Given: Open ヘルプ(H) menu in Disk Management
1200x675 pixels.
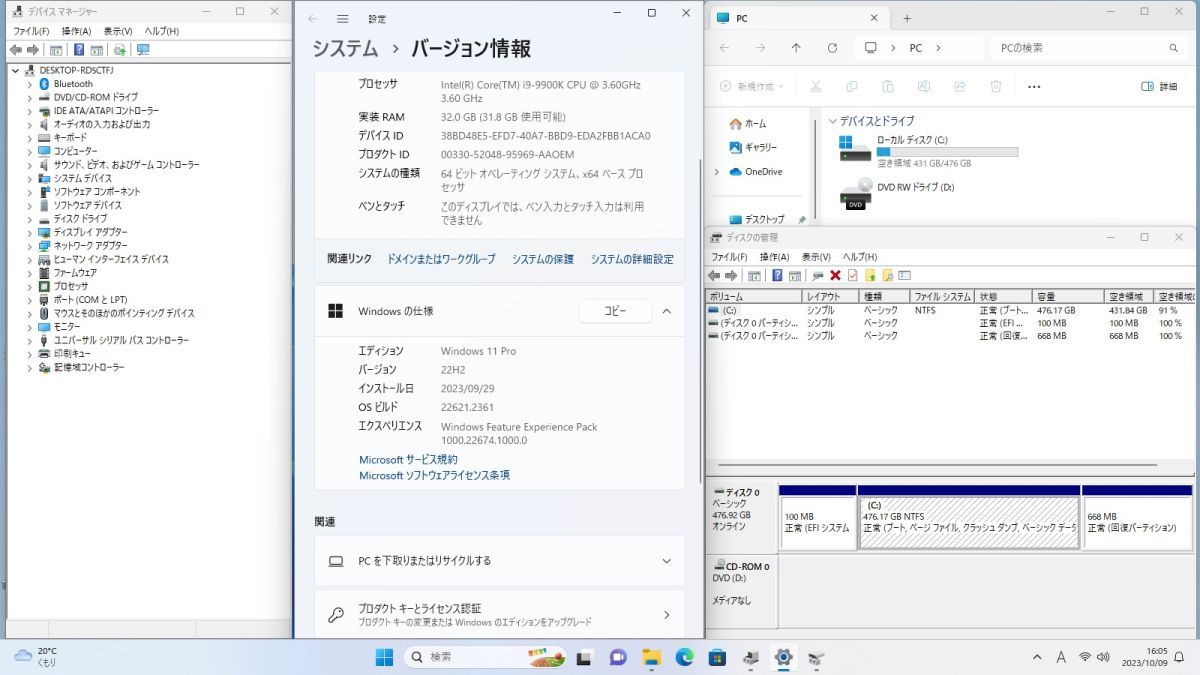Looking at the screenshot, I should click(x=860, y=257).
